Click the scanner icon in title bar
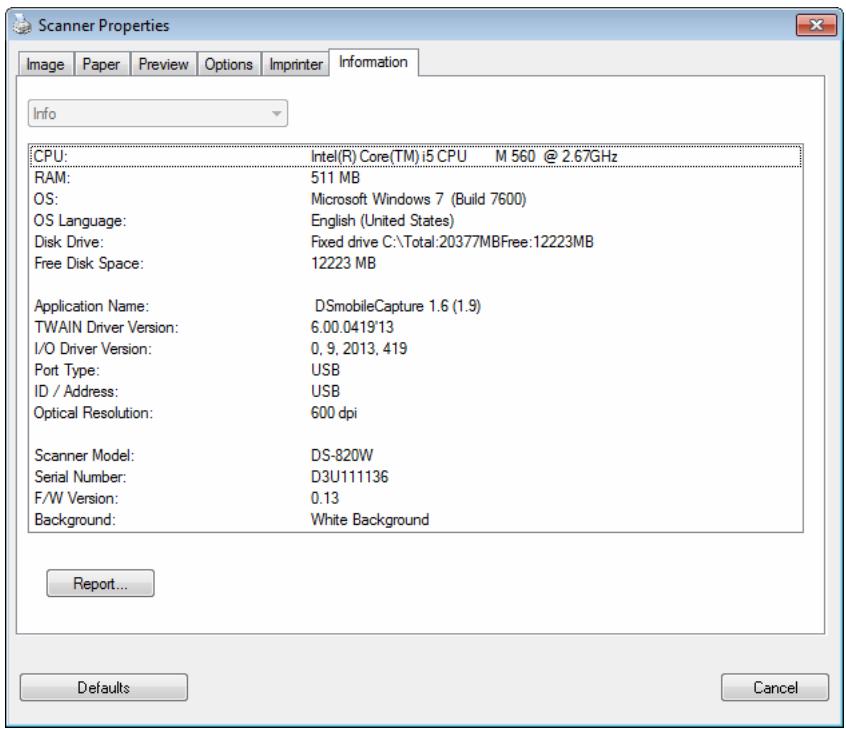 [22, 25]
